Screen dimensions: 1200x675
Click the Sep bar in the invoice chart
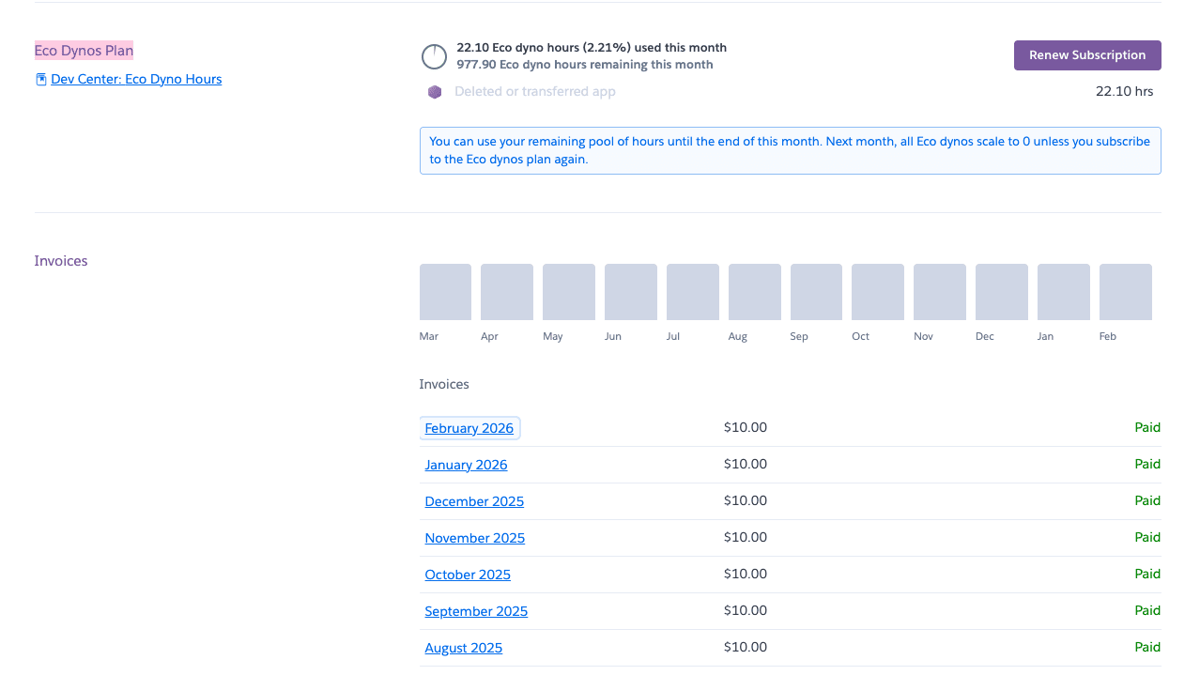[816, 292]
